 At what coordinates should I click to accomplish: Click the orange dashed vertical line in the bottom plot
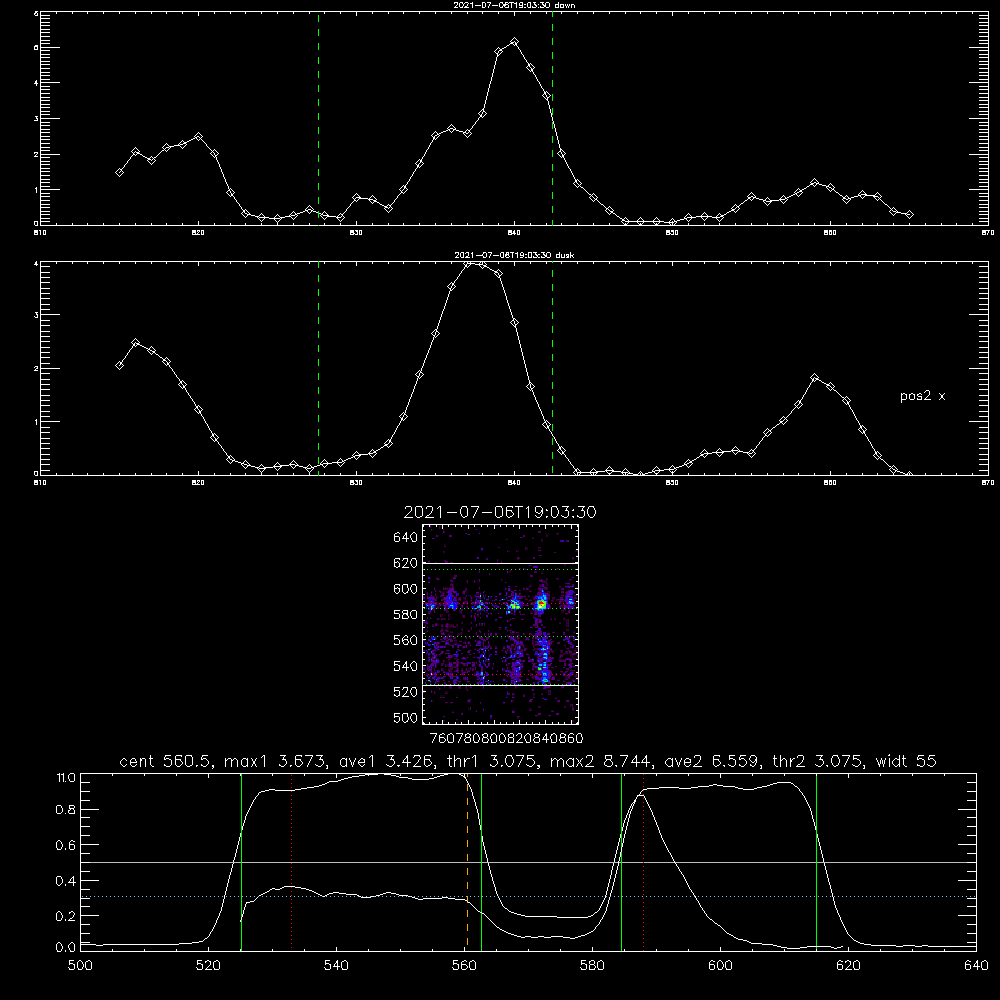tap(467, 862)
